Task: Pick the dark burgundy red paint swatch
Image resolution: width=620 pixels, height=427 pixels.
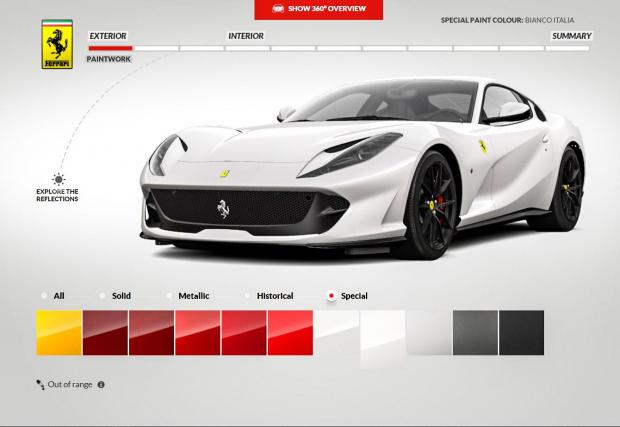Action: click(x=104, y=333)
